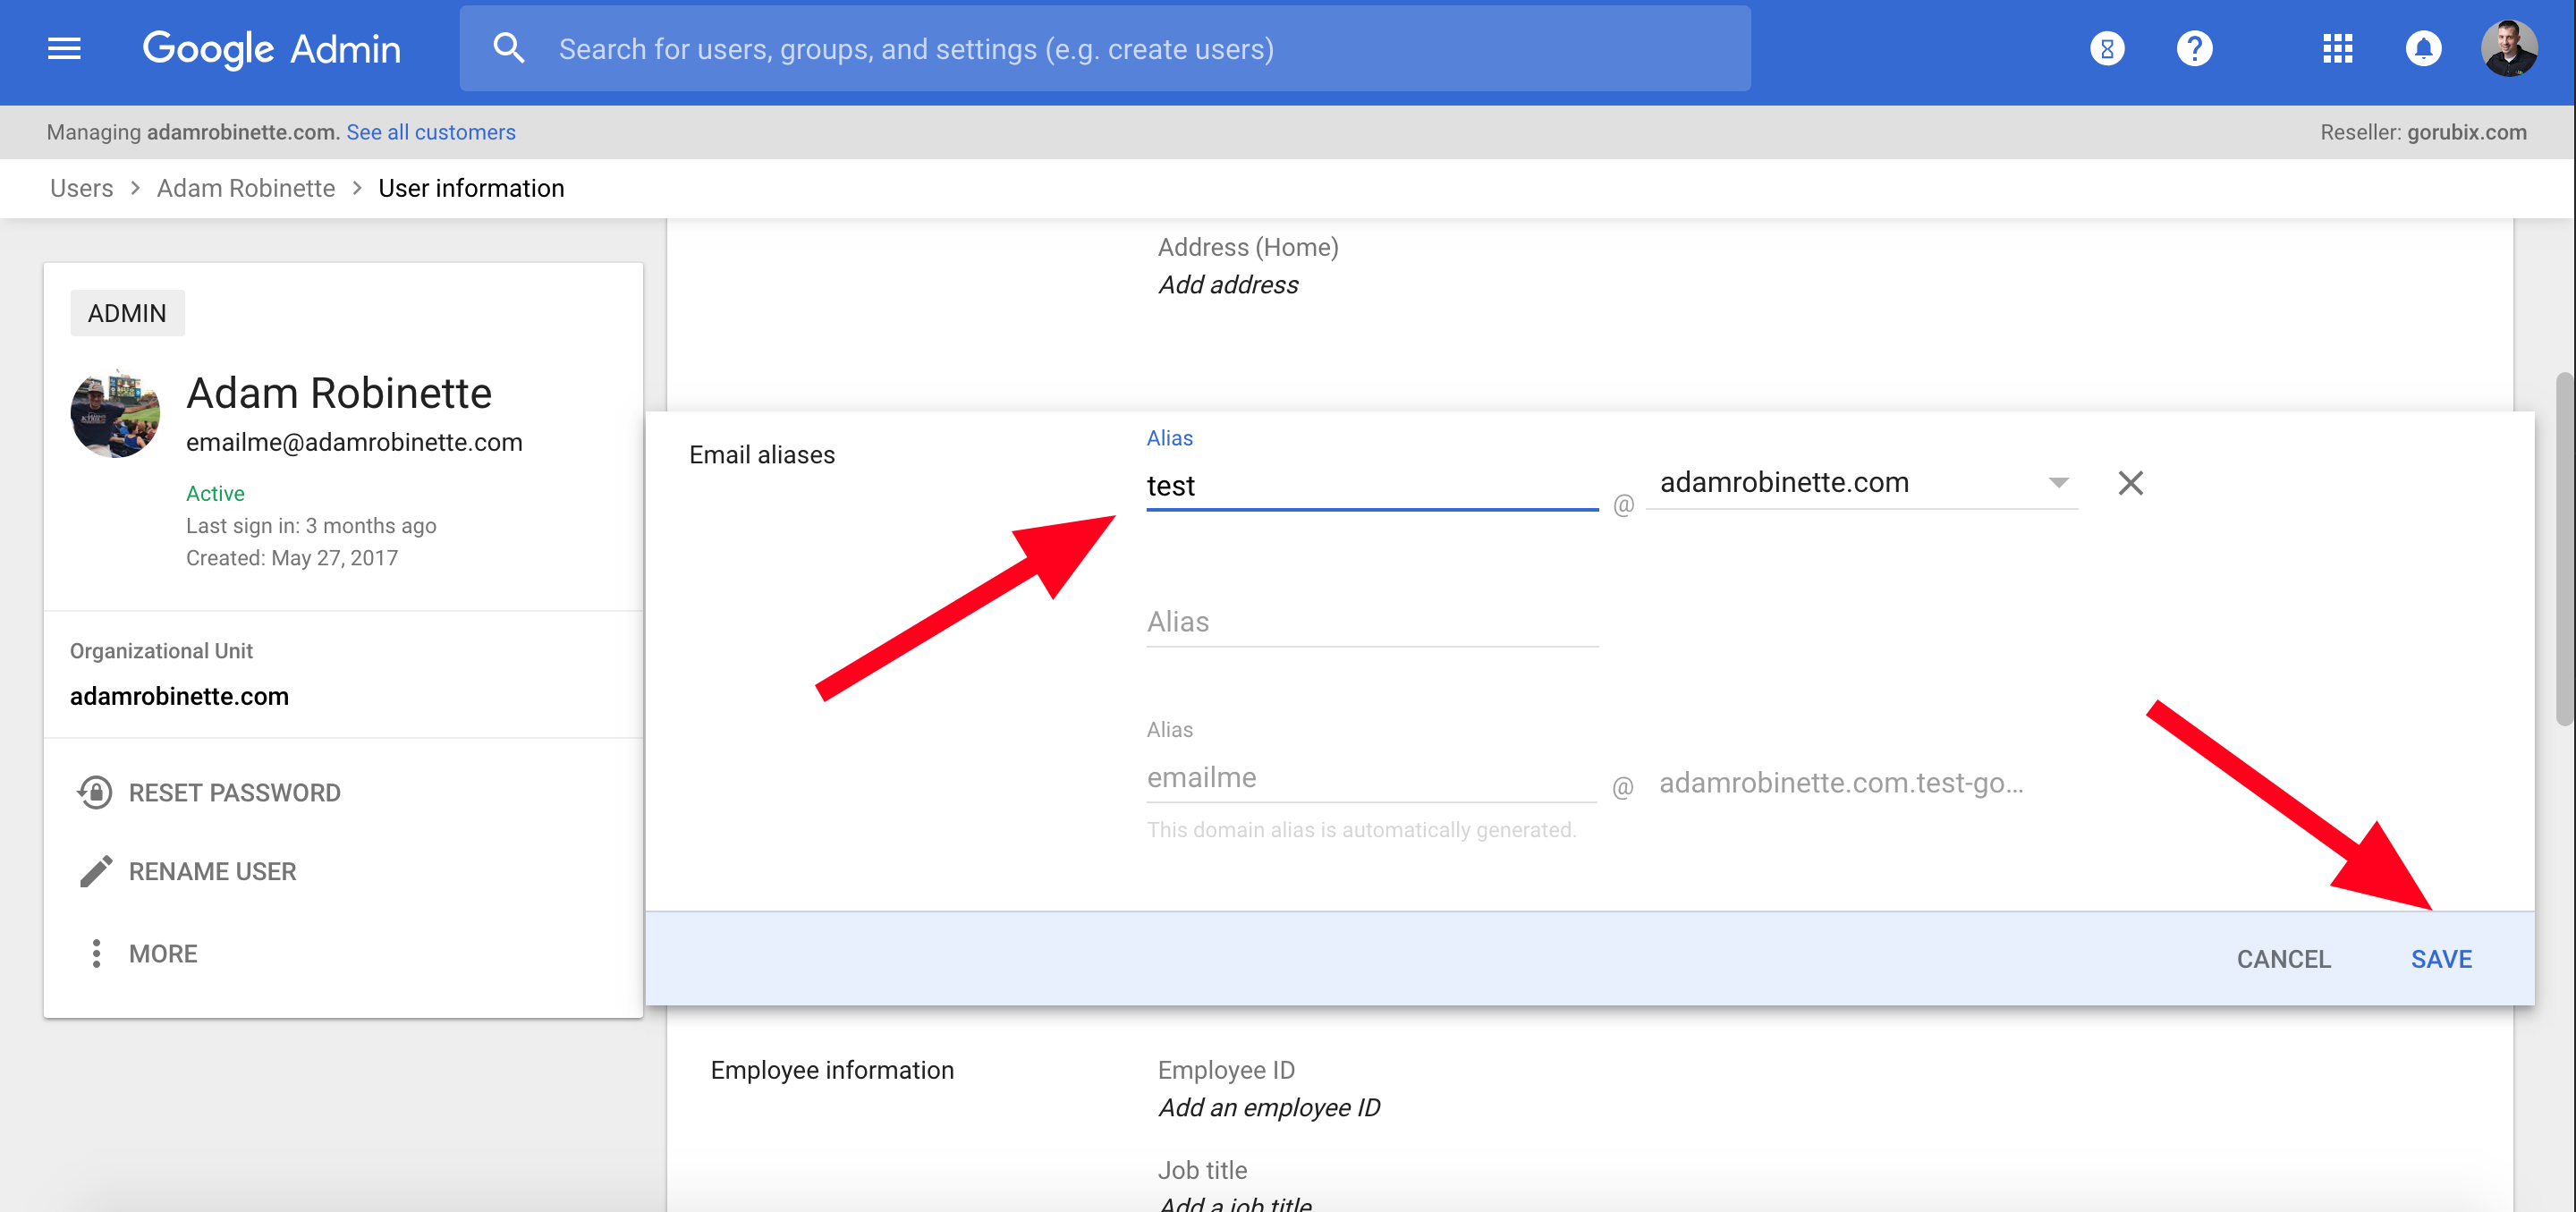The width and height of the screenshot is (2576, 1212).
Task: Click RENAME USER label
Action: [212, 871]
